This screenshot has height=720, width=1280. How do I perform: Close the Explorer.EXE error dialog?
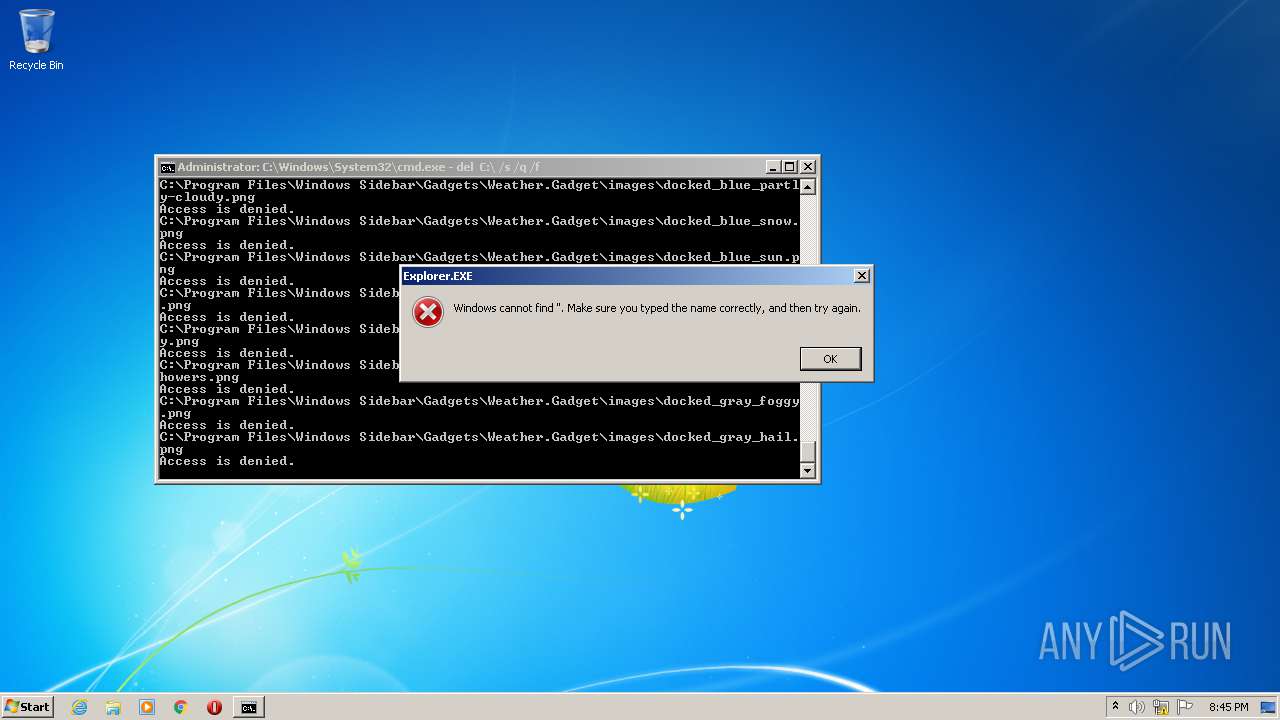[x=862, y=276]
